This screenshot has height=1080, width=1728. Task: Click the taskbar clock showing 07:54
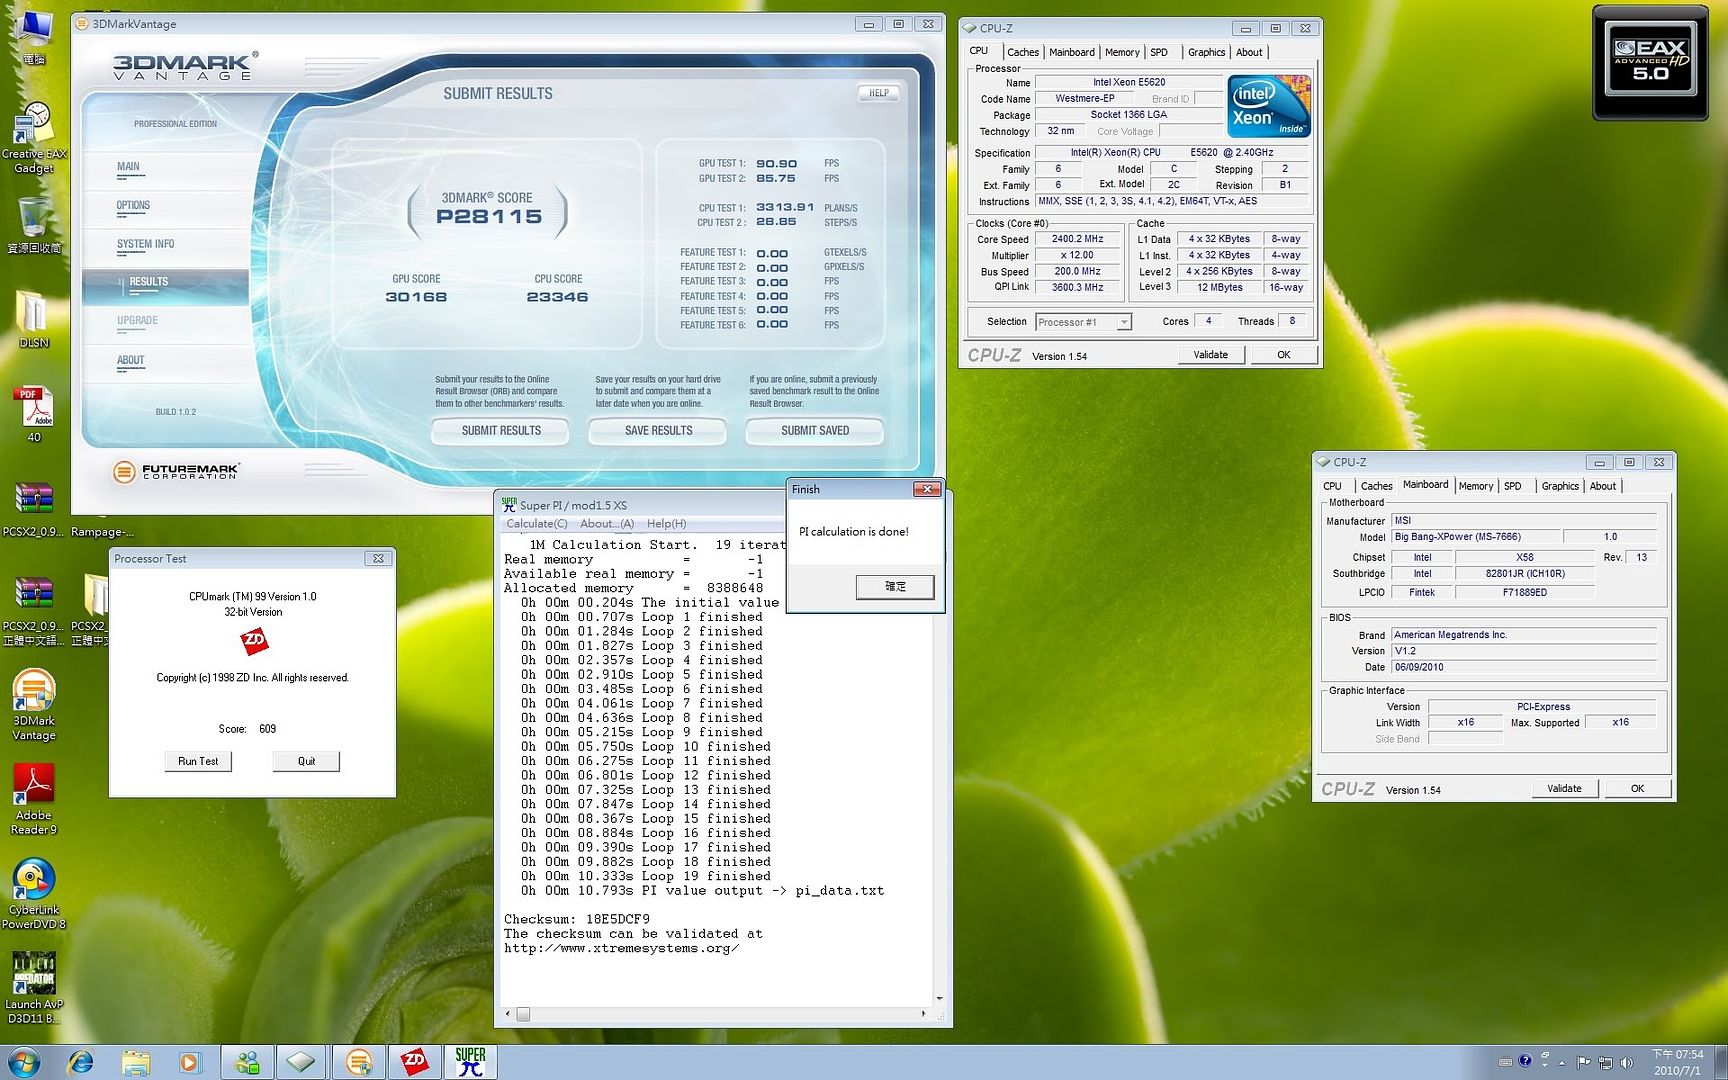(x=1678, y=1062)
